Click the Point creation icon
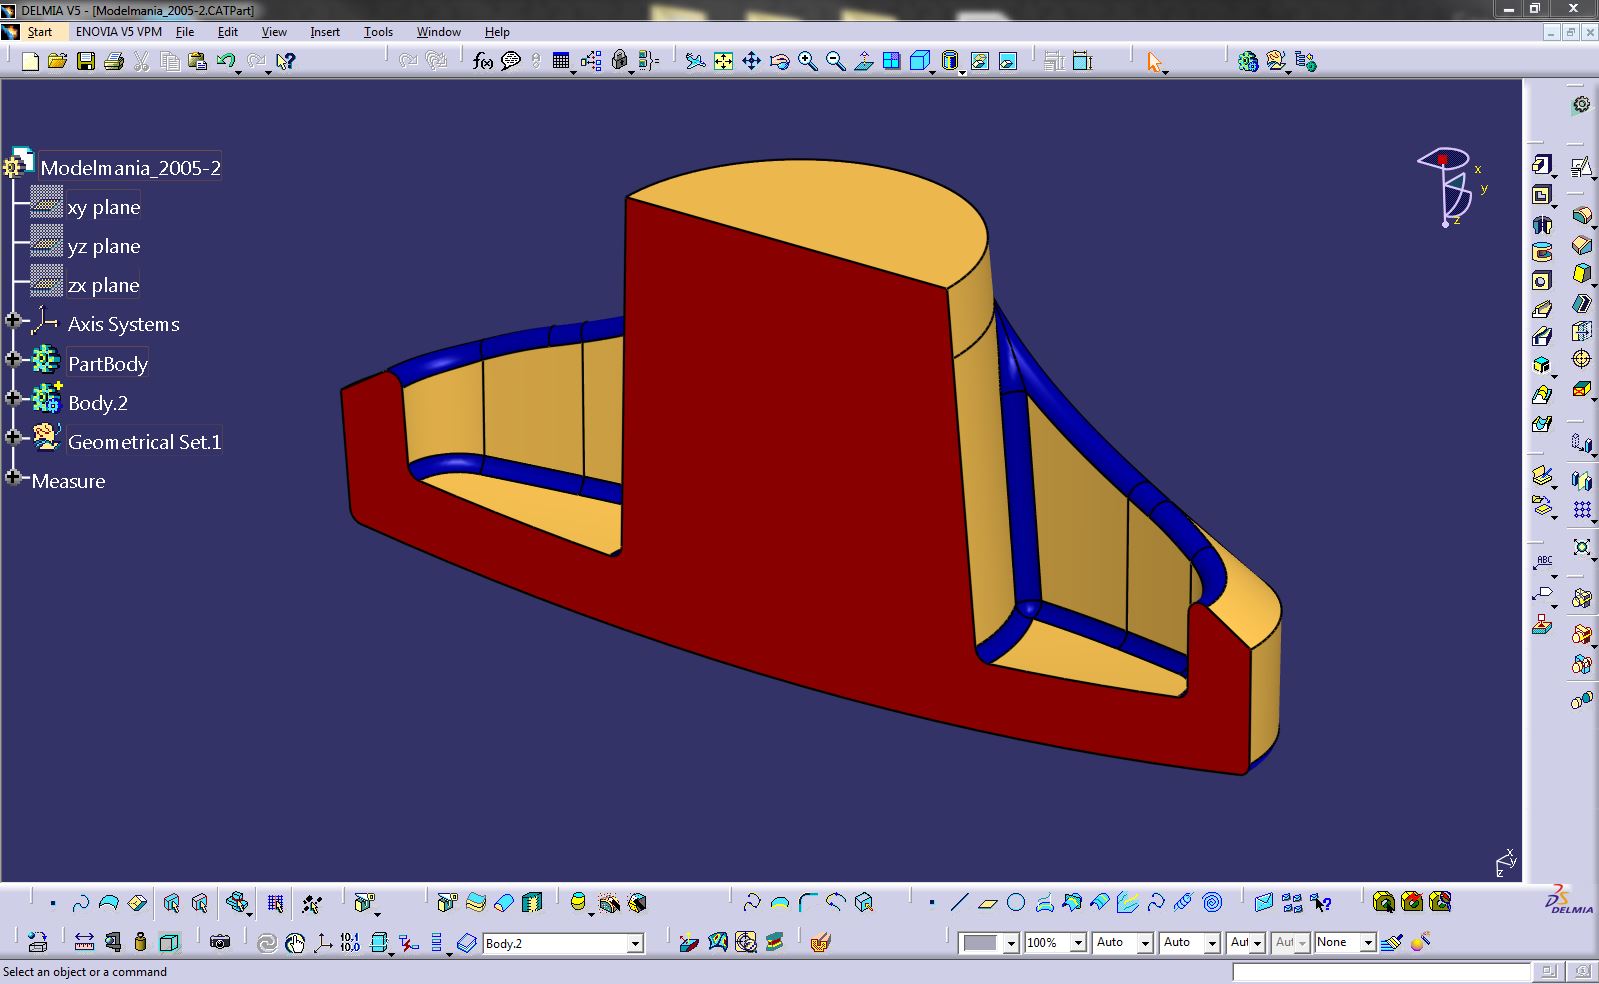This screenshot has width=1599, height=984. [931, 903]
